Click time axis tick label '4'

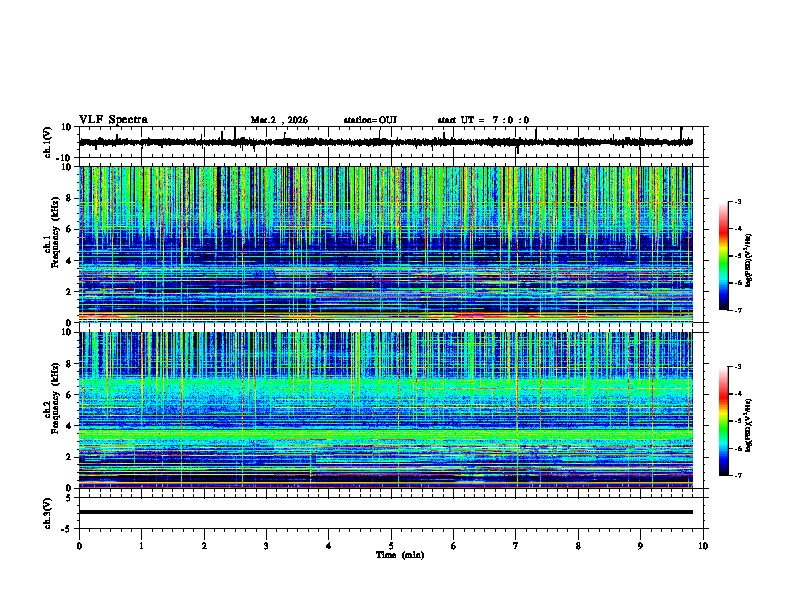(329, 546)
